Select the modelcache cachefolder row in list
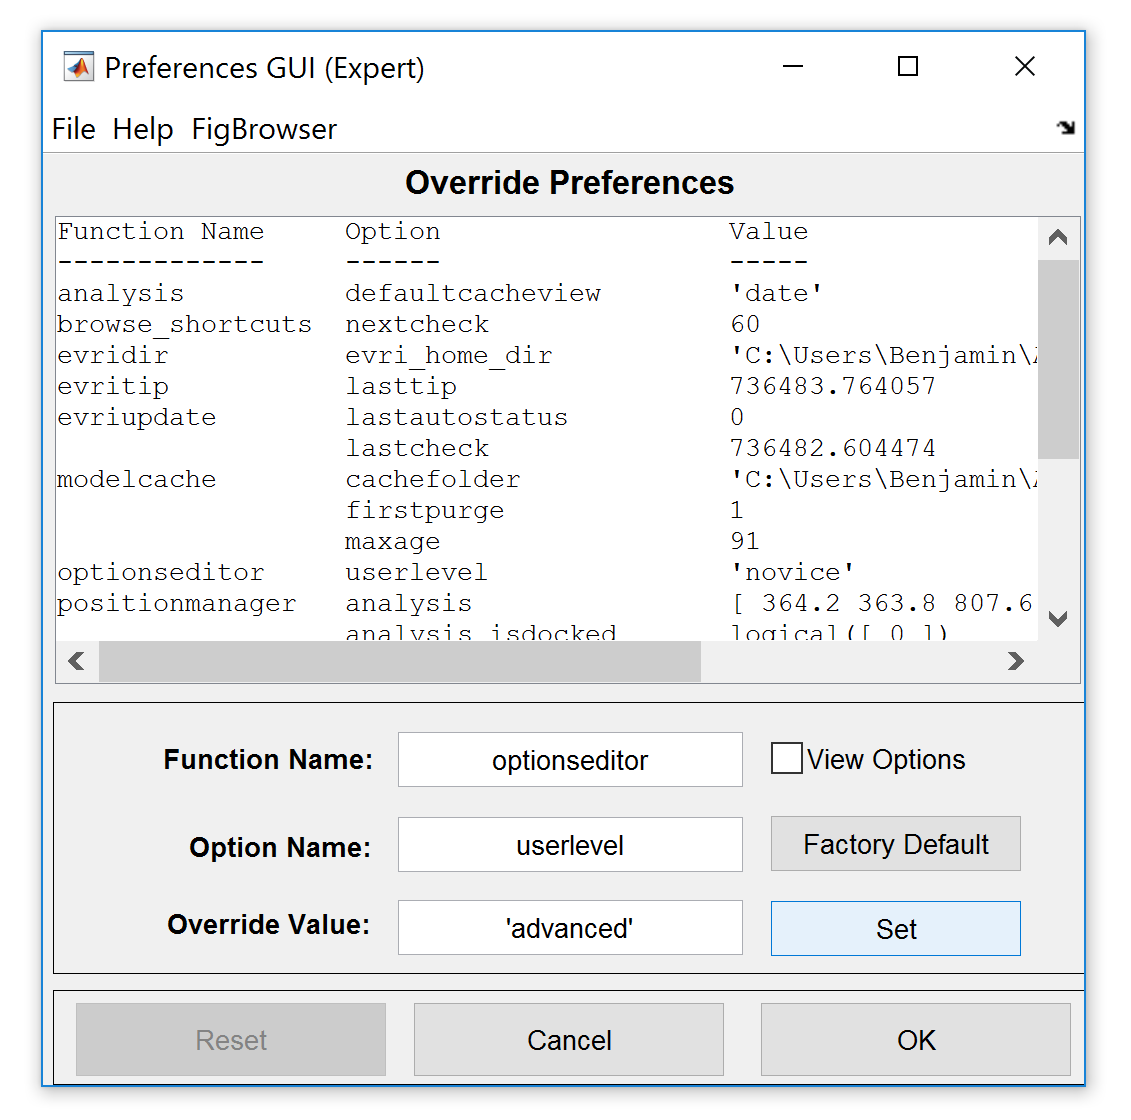1131x1120 pixels. click(432, 480)
